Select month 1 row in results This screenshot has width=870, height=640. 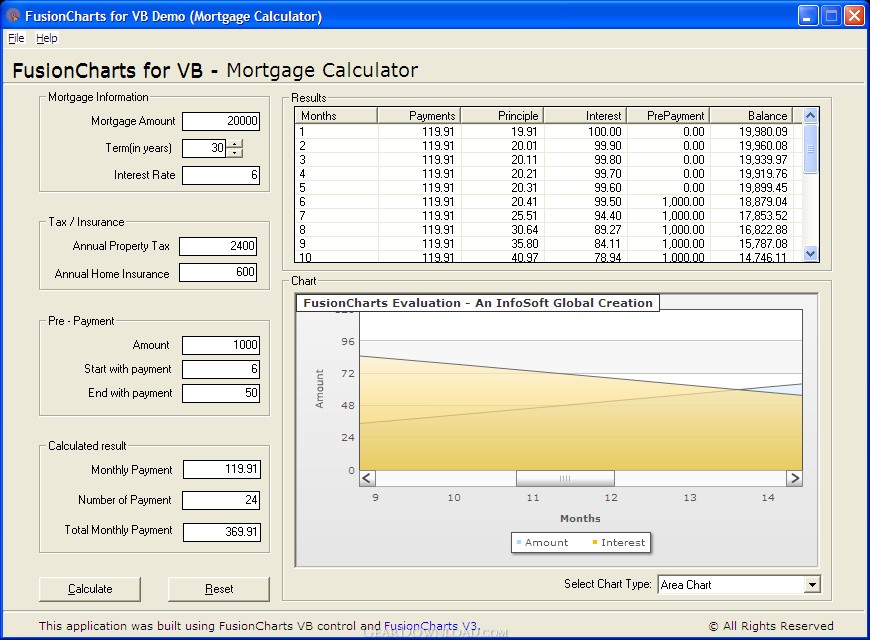548,132
